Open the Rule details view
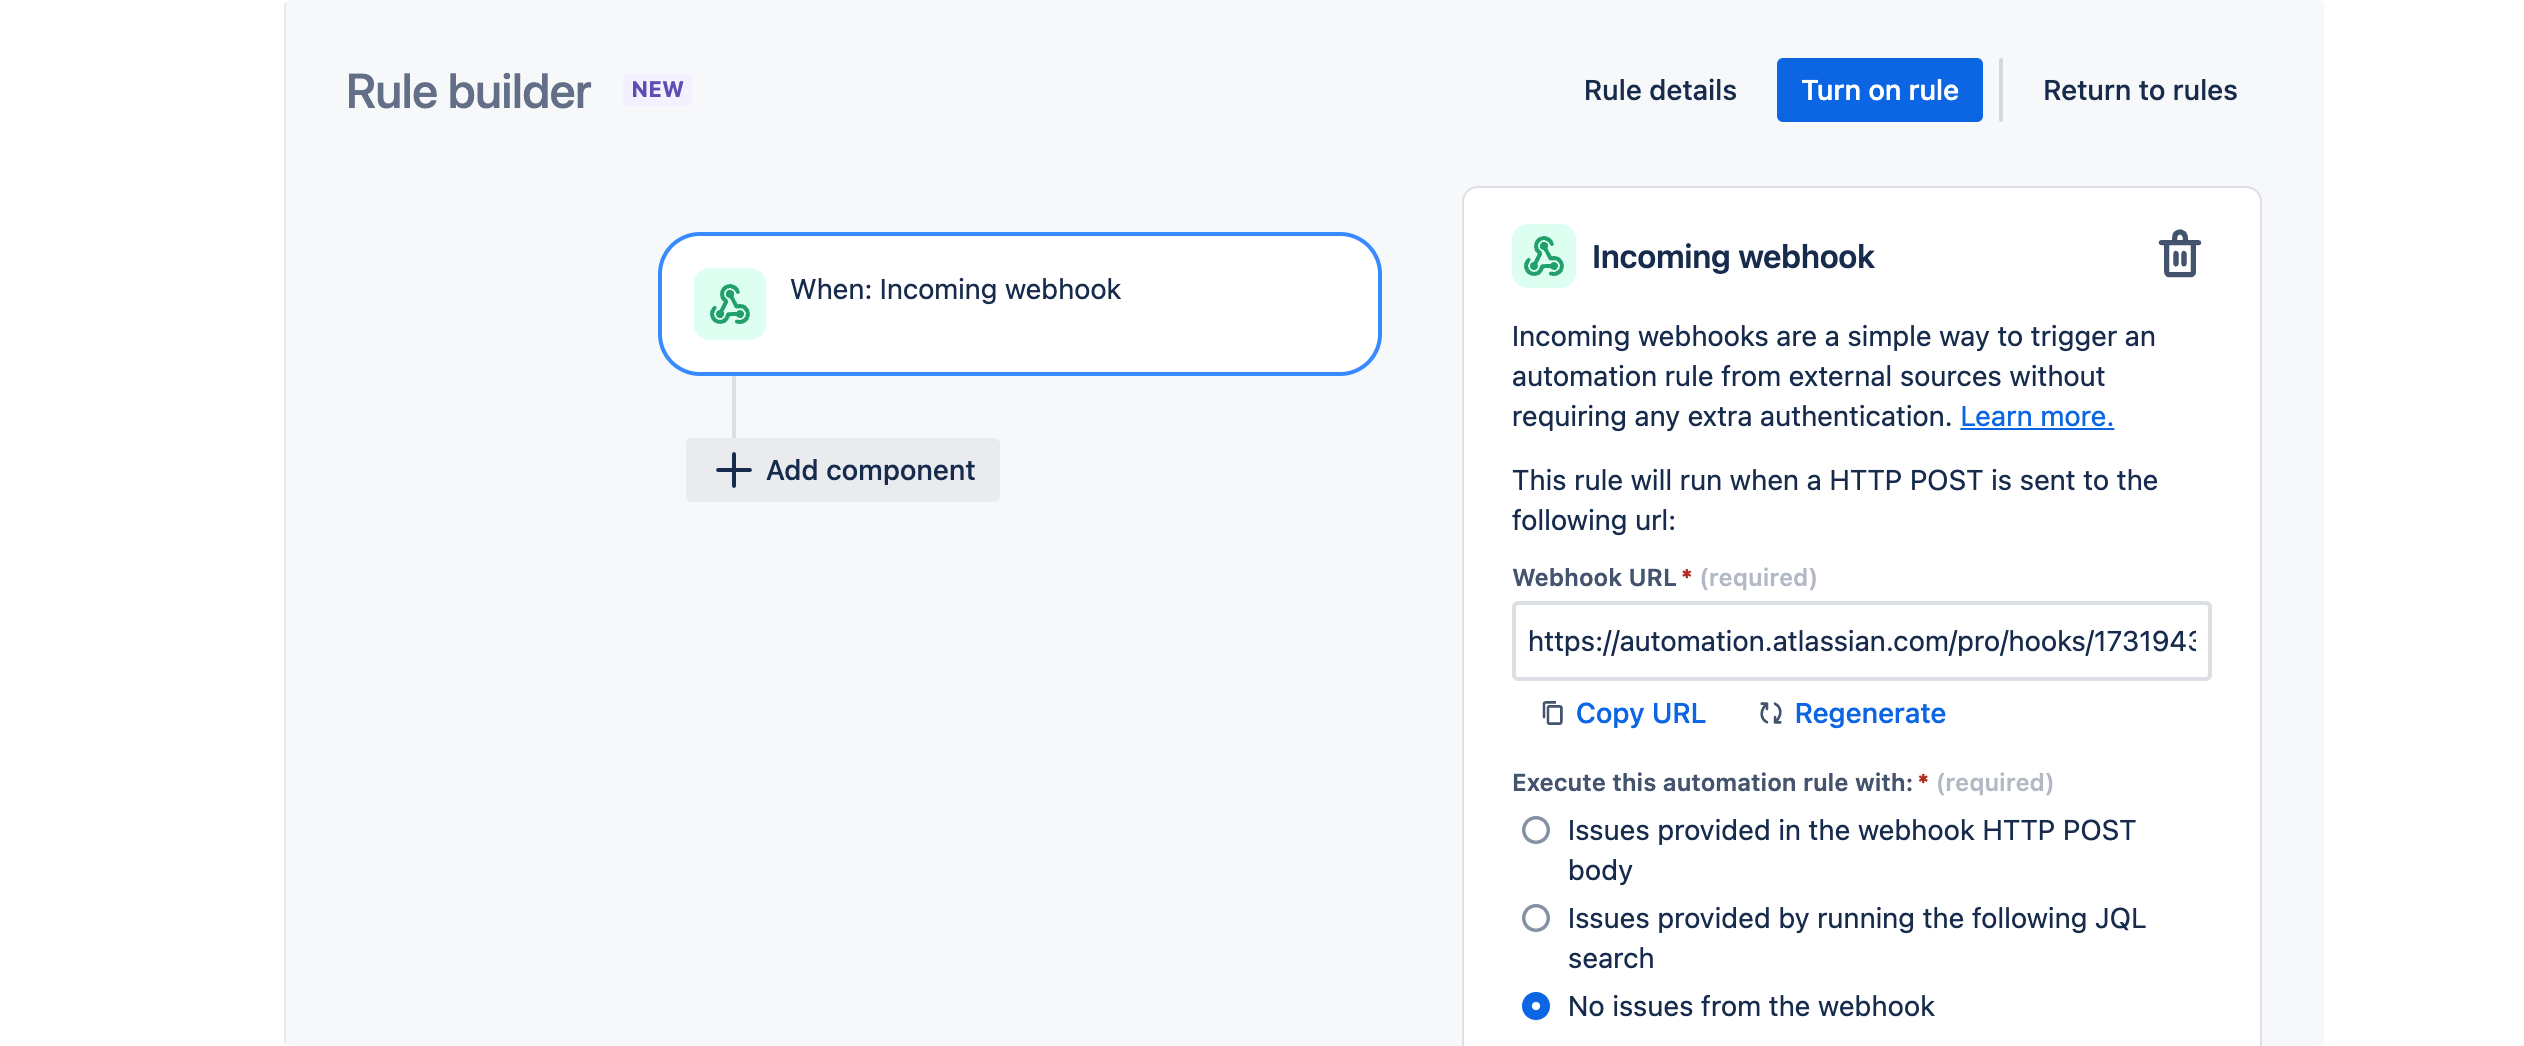 1660,90
